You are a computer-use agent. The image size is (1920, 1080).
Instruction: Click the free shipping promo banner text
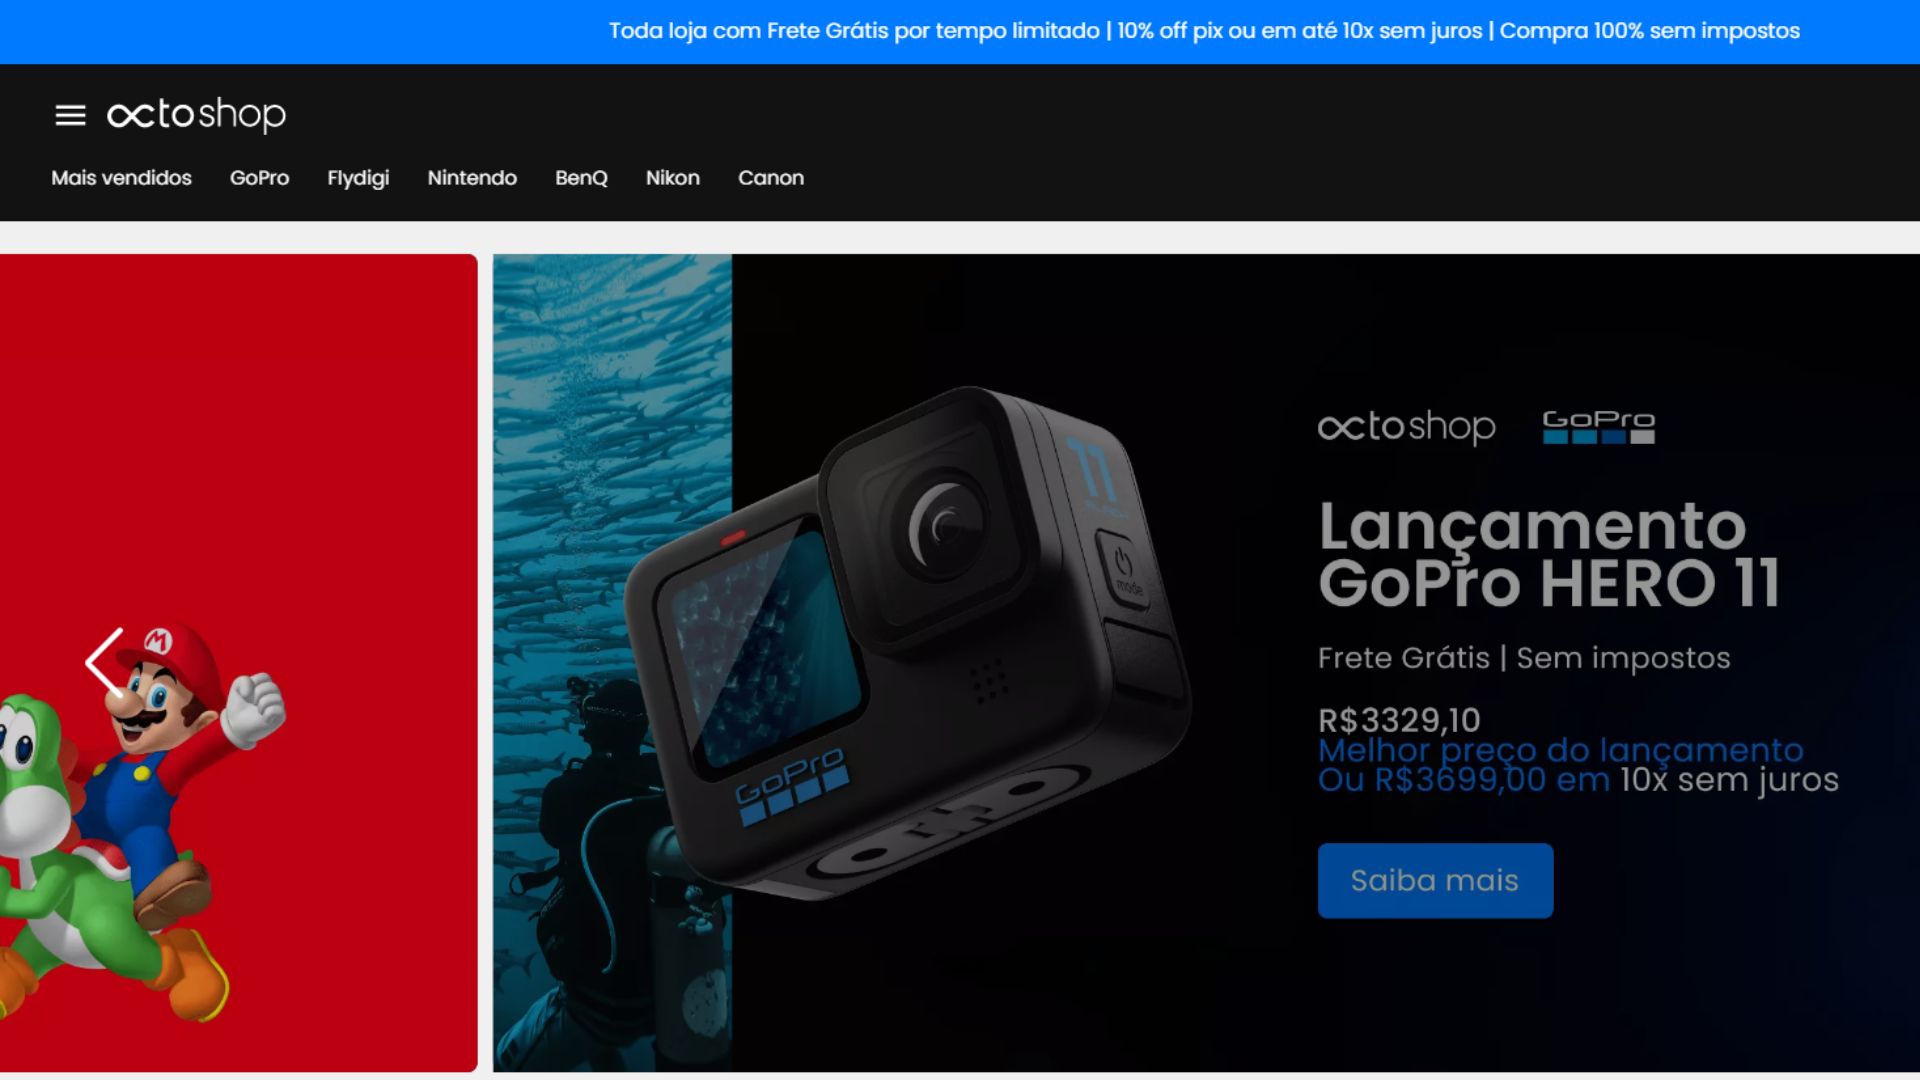[x=1204, y=31]
